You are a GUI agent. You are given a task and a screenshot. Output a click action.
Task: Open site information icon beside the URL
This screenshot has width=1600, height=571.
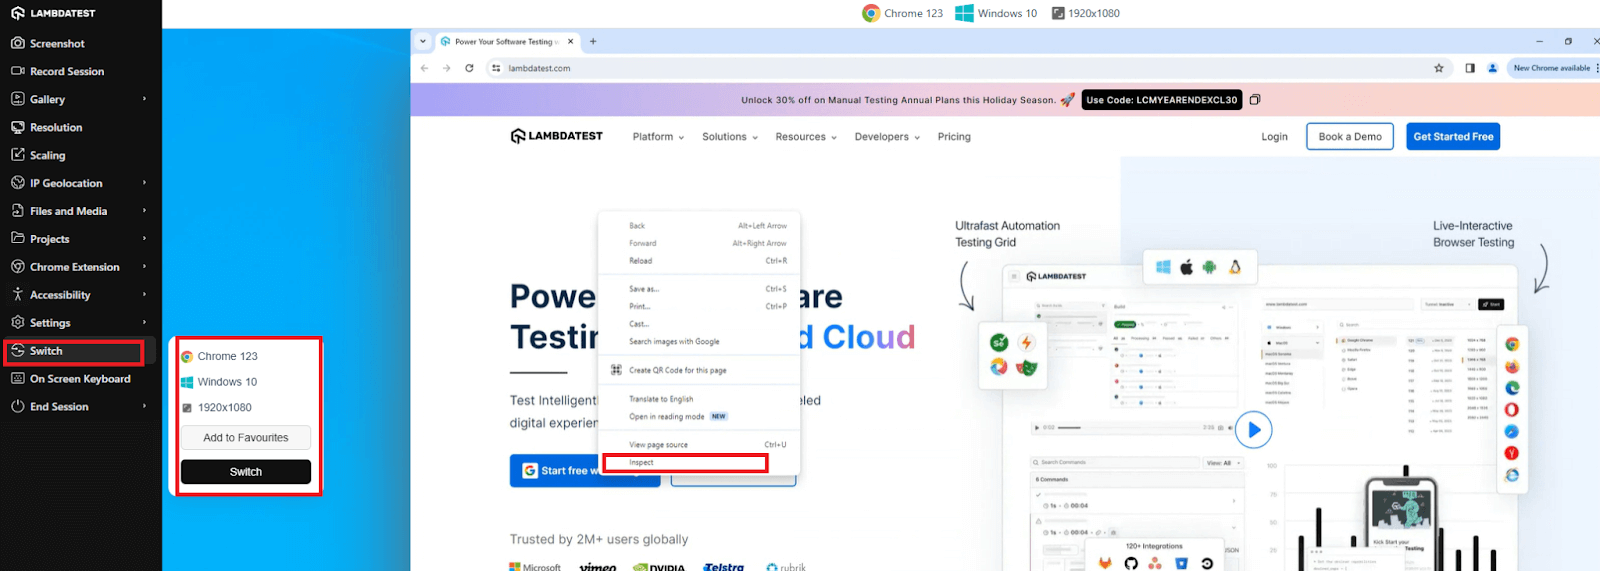[495, 69]
